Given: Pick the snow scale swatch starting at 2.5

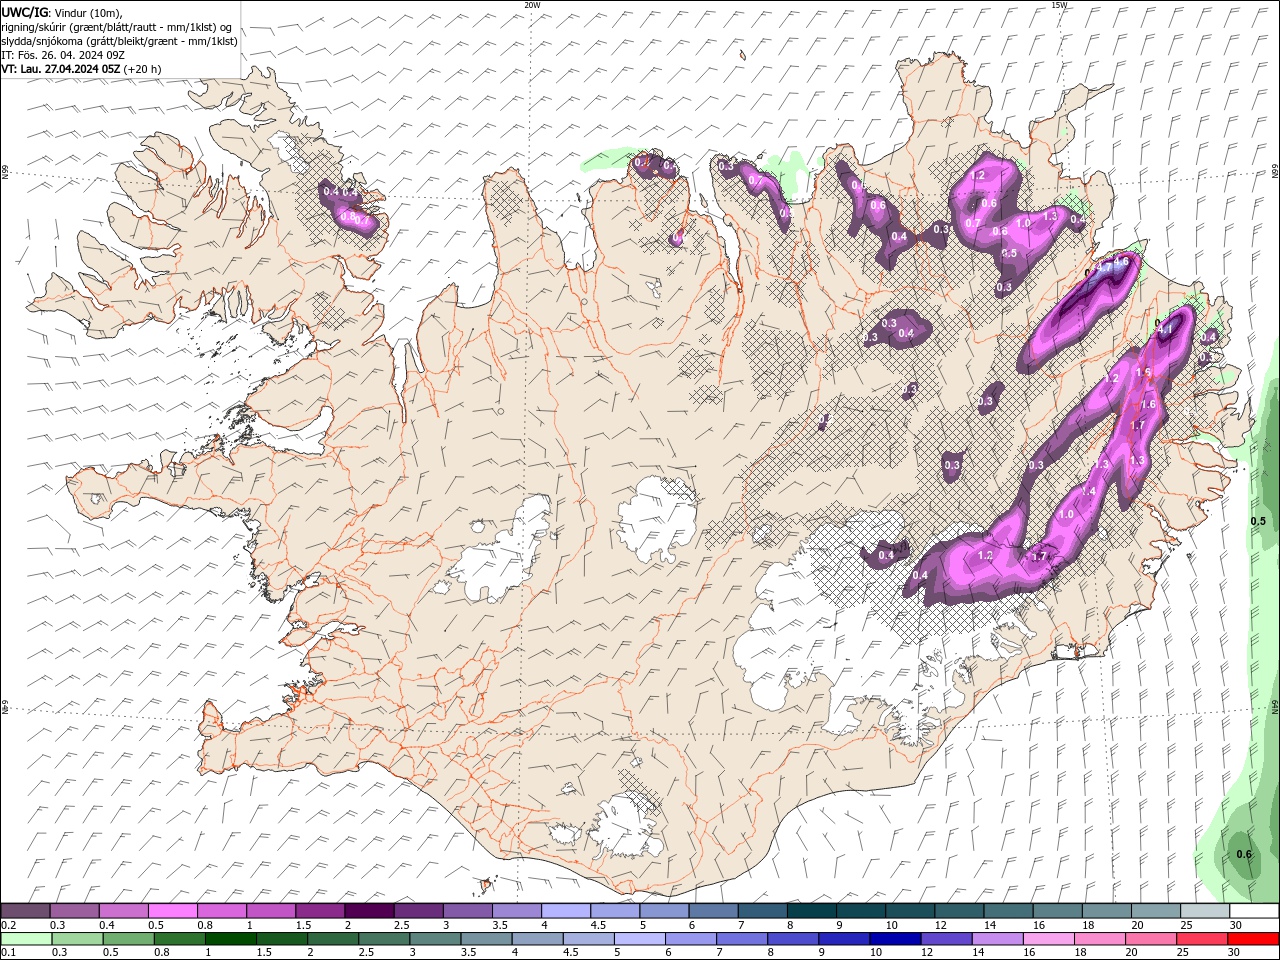Looking at the screenshot, I should [418, 911].
